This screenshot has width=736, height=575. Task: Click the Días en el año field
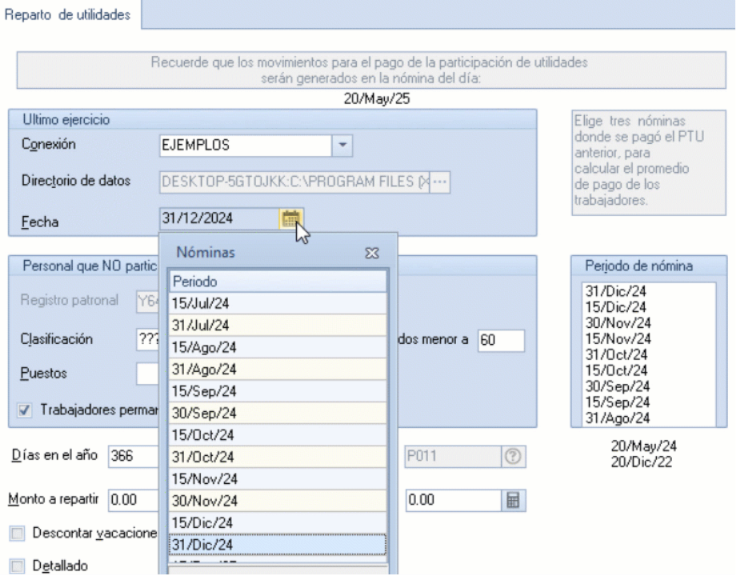(133, 456)
